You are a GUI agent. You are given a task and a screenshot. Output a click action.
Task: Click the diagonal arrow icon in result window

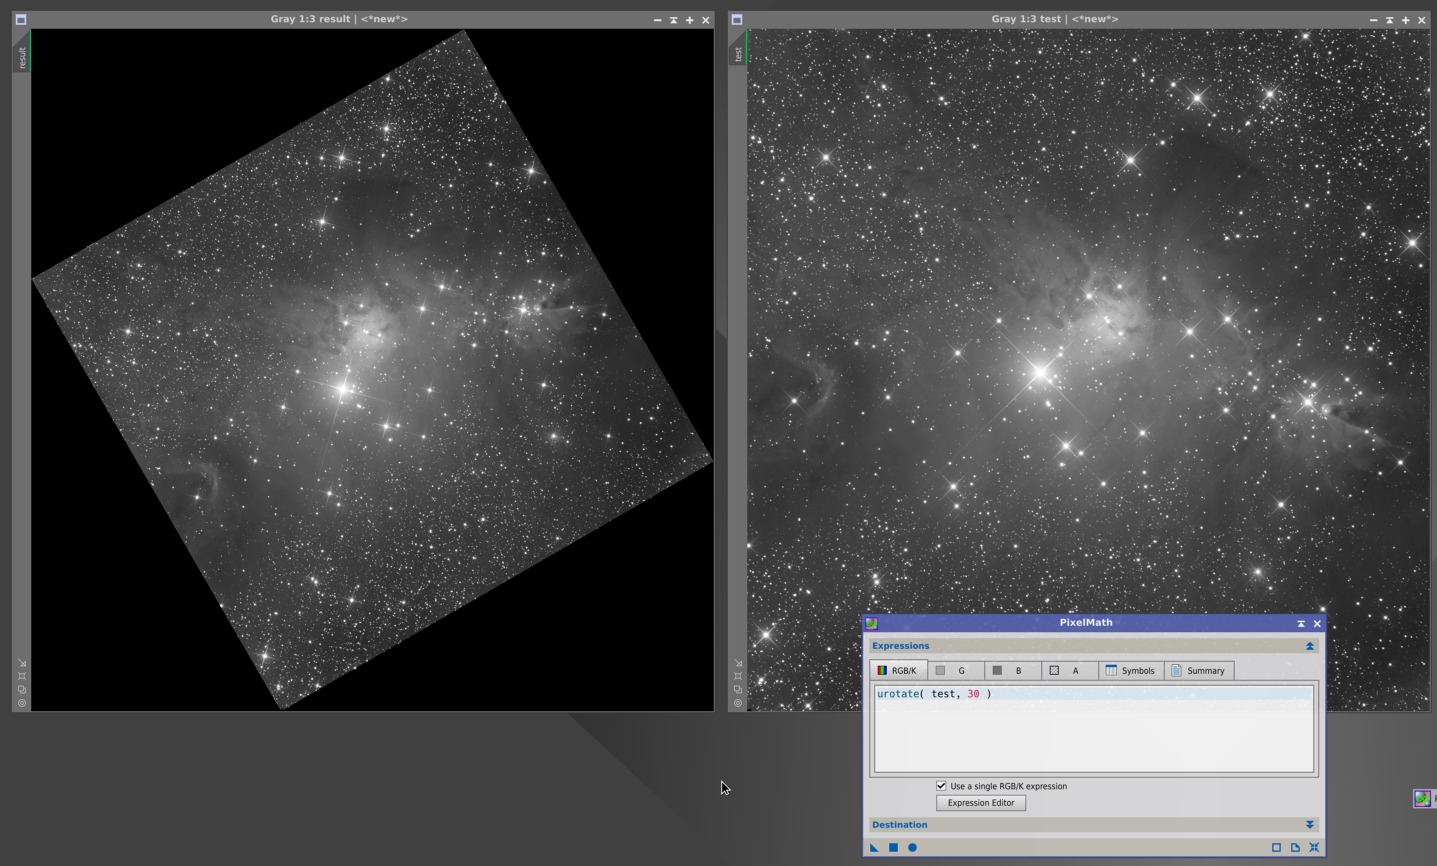[x=22, y=663]
